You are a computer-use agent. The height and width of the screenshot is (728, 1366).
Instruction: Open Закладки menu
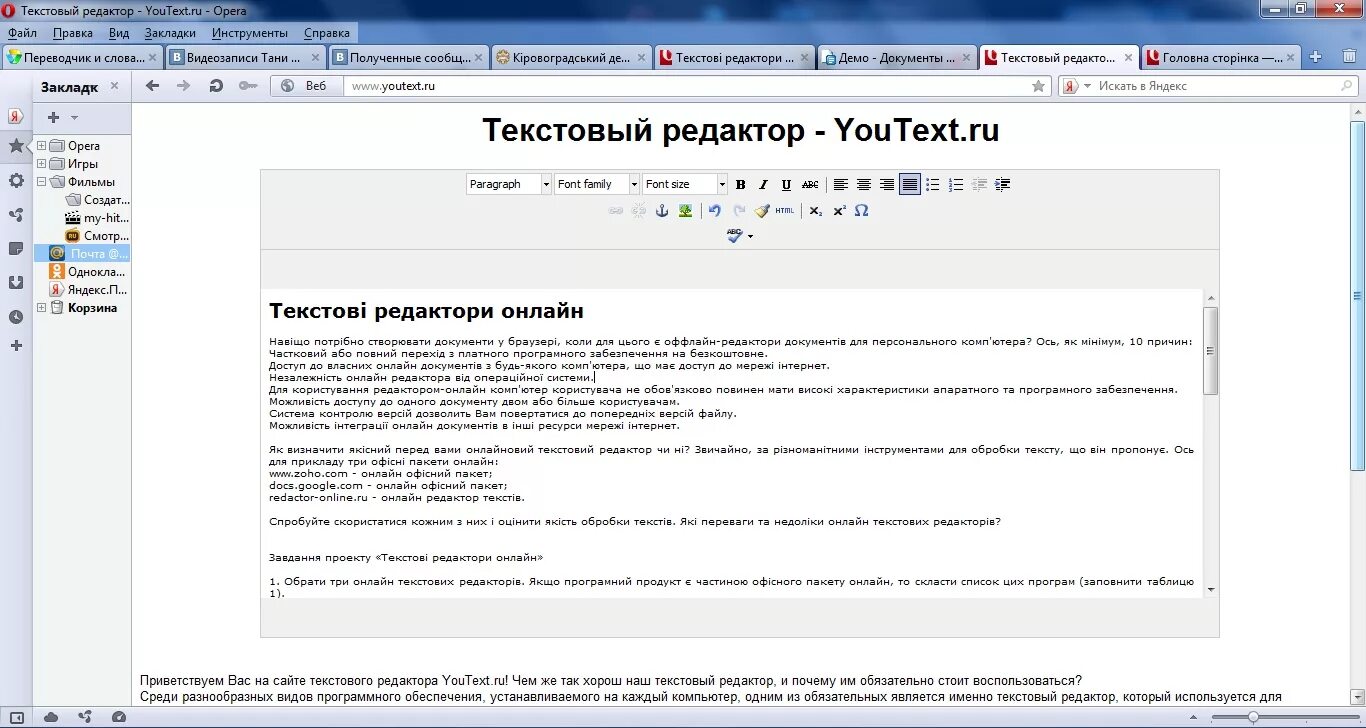[170, 33]
